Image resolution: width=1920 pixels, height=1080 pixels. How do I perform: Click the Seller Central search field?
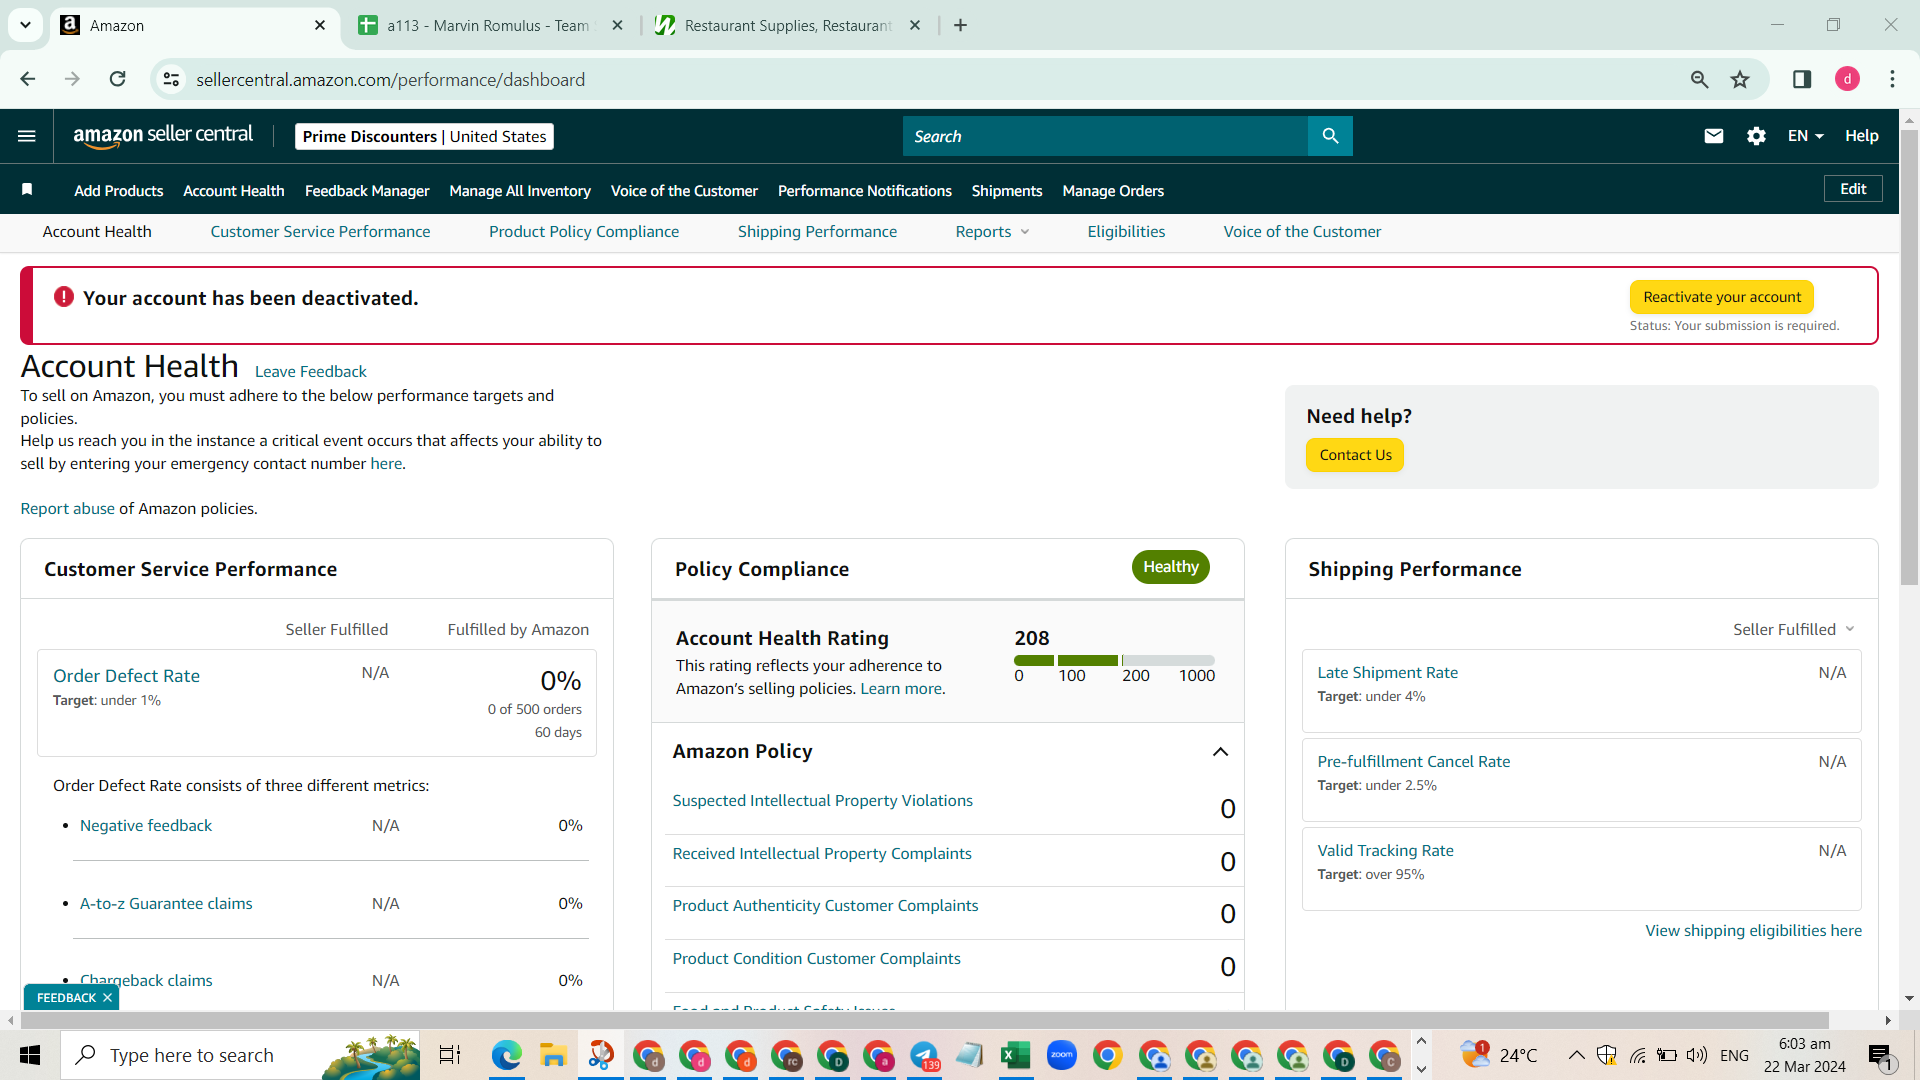(x=1105, y=136)
